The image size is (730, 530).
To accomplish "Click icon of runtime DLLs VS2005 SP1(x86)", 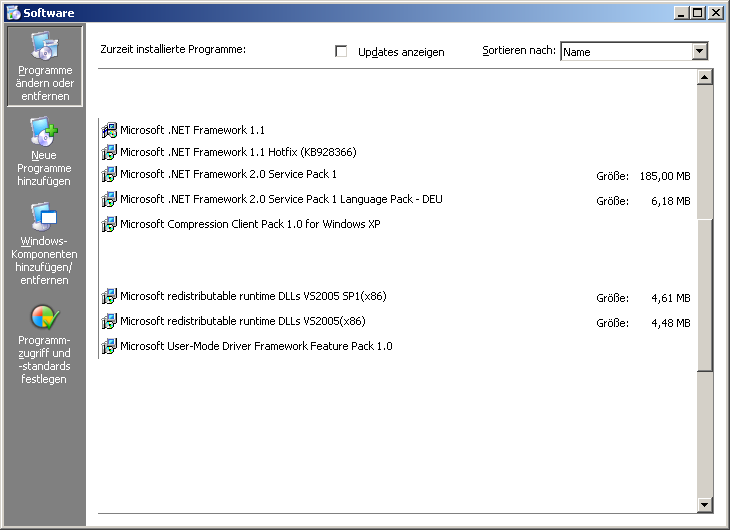I will tap(109, 296).
